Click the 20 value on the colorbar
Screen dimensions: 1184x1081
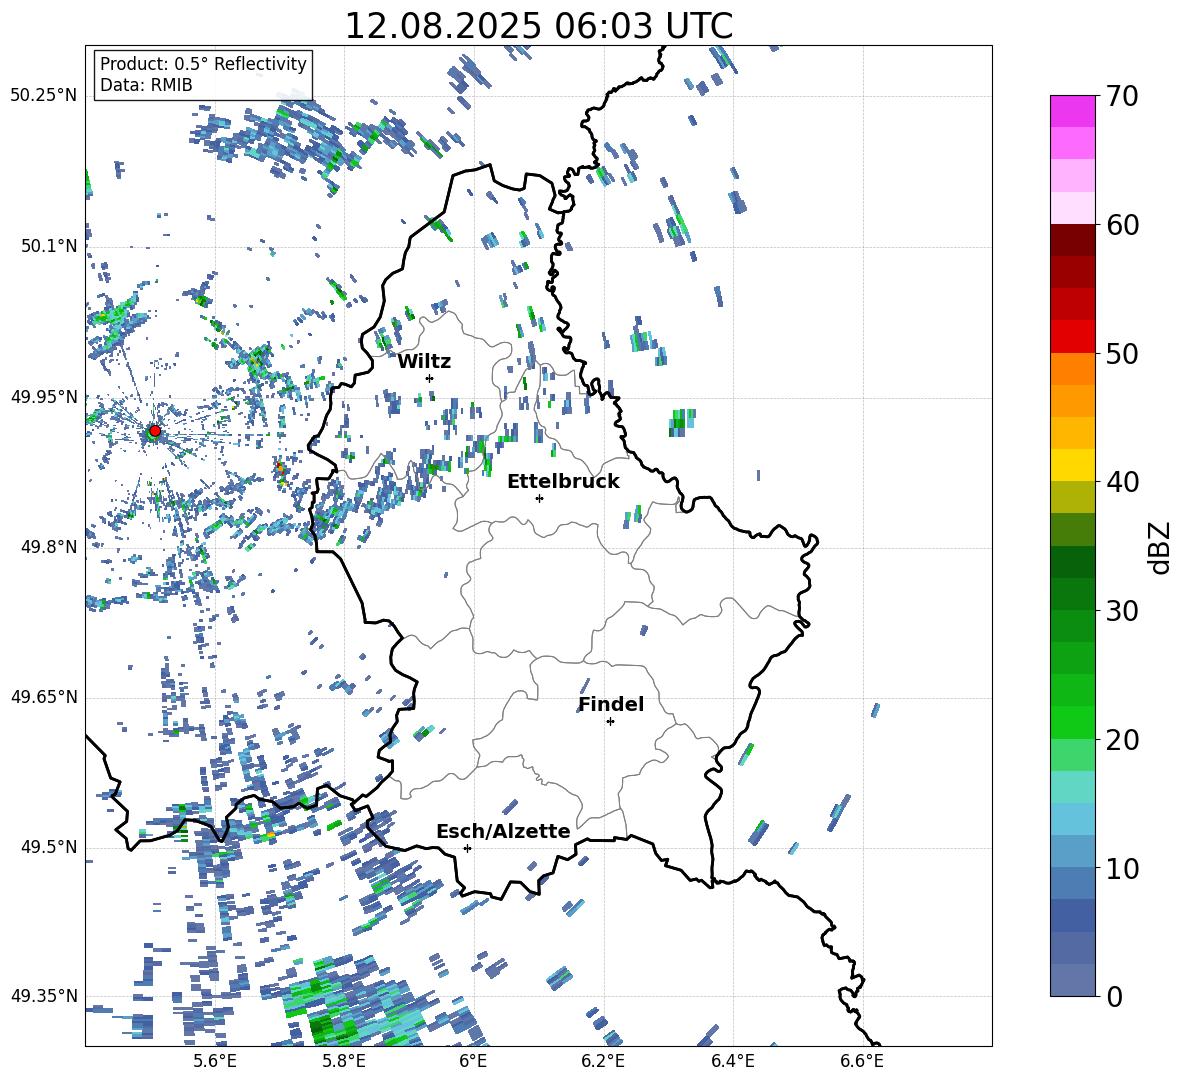tap(1123, 740)
